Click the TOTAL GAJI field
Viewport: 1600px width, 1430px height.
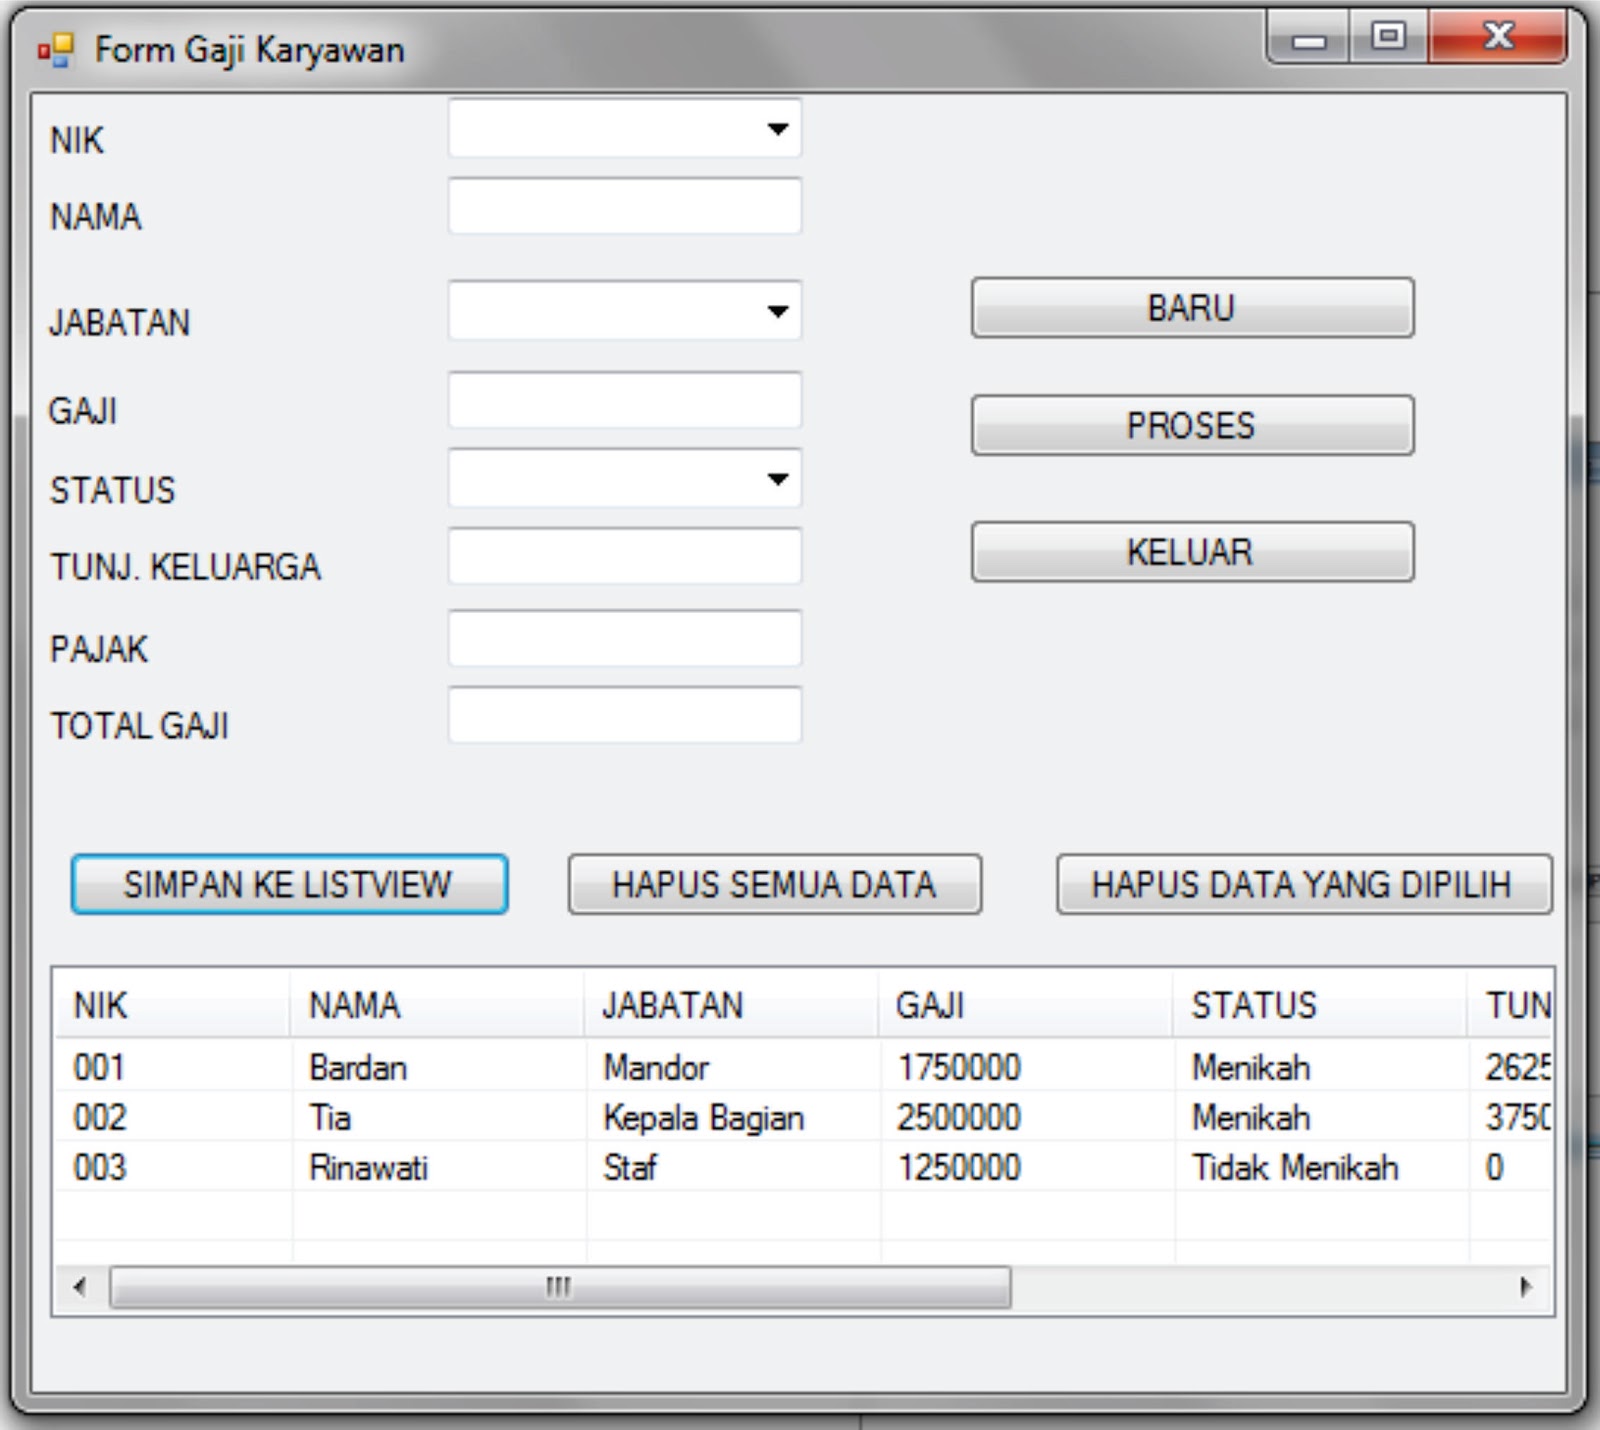pyautogui.click(x=625, y=716)
